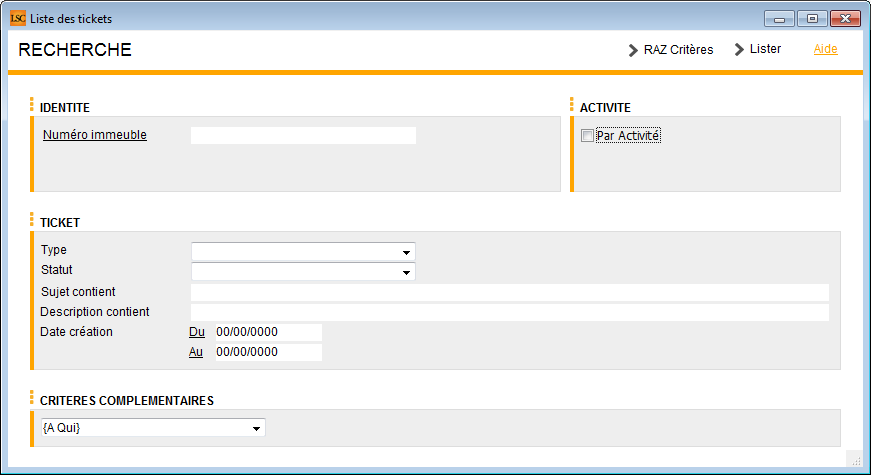Click the Du date creation field
Screen dimensions: 871x475
268,332
